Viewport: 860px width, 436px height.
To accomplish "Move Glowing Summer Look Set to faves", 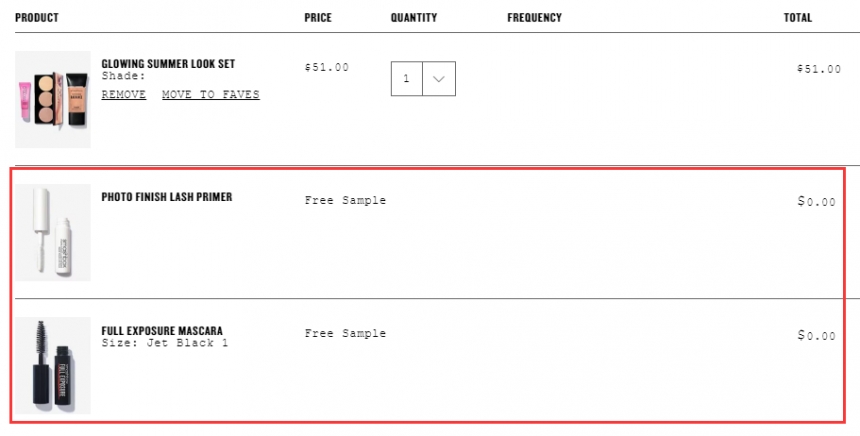I will [211, 94].
